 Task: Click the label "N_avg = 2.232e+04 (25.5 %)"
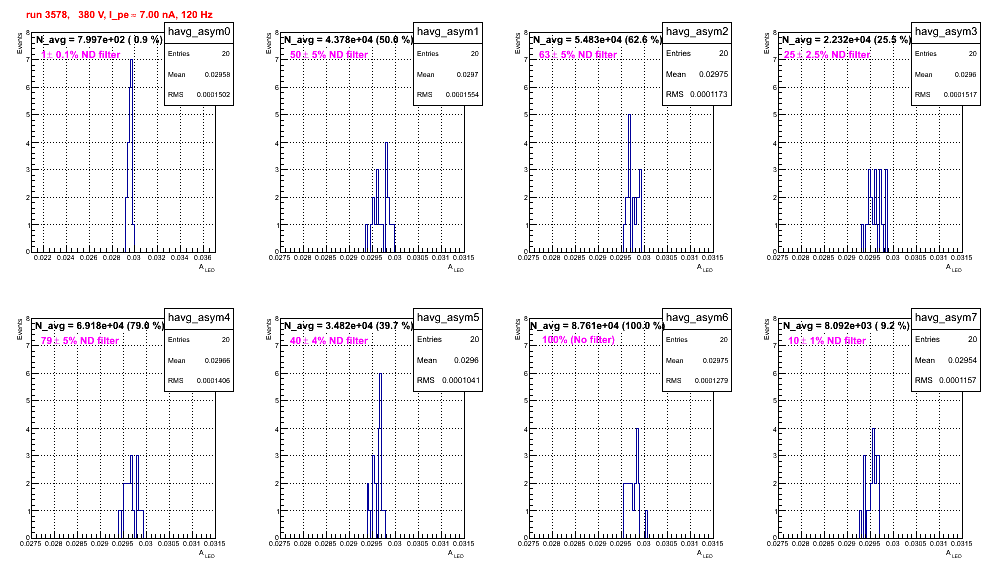(x=846, y=39)
